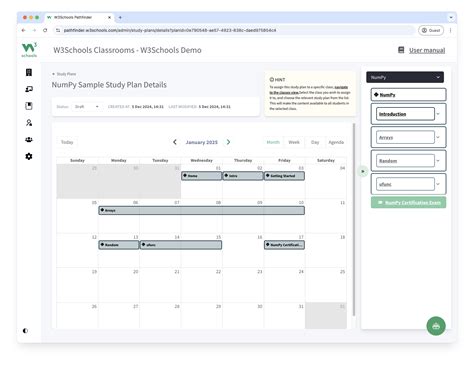The width and height of the screenshot is (474, 365).
Task: Click the HINT lightbulb icon
Action: coord(271,80)
